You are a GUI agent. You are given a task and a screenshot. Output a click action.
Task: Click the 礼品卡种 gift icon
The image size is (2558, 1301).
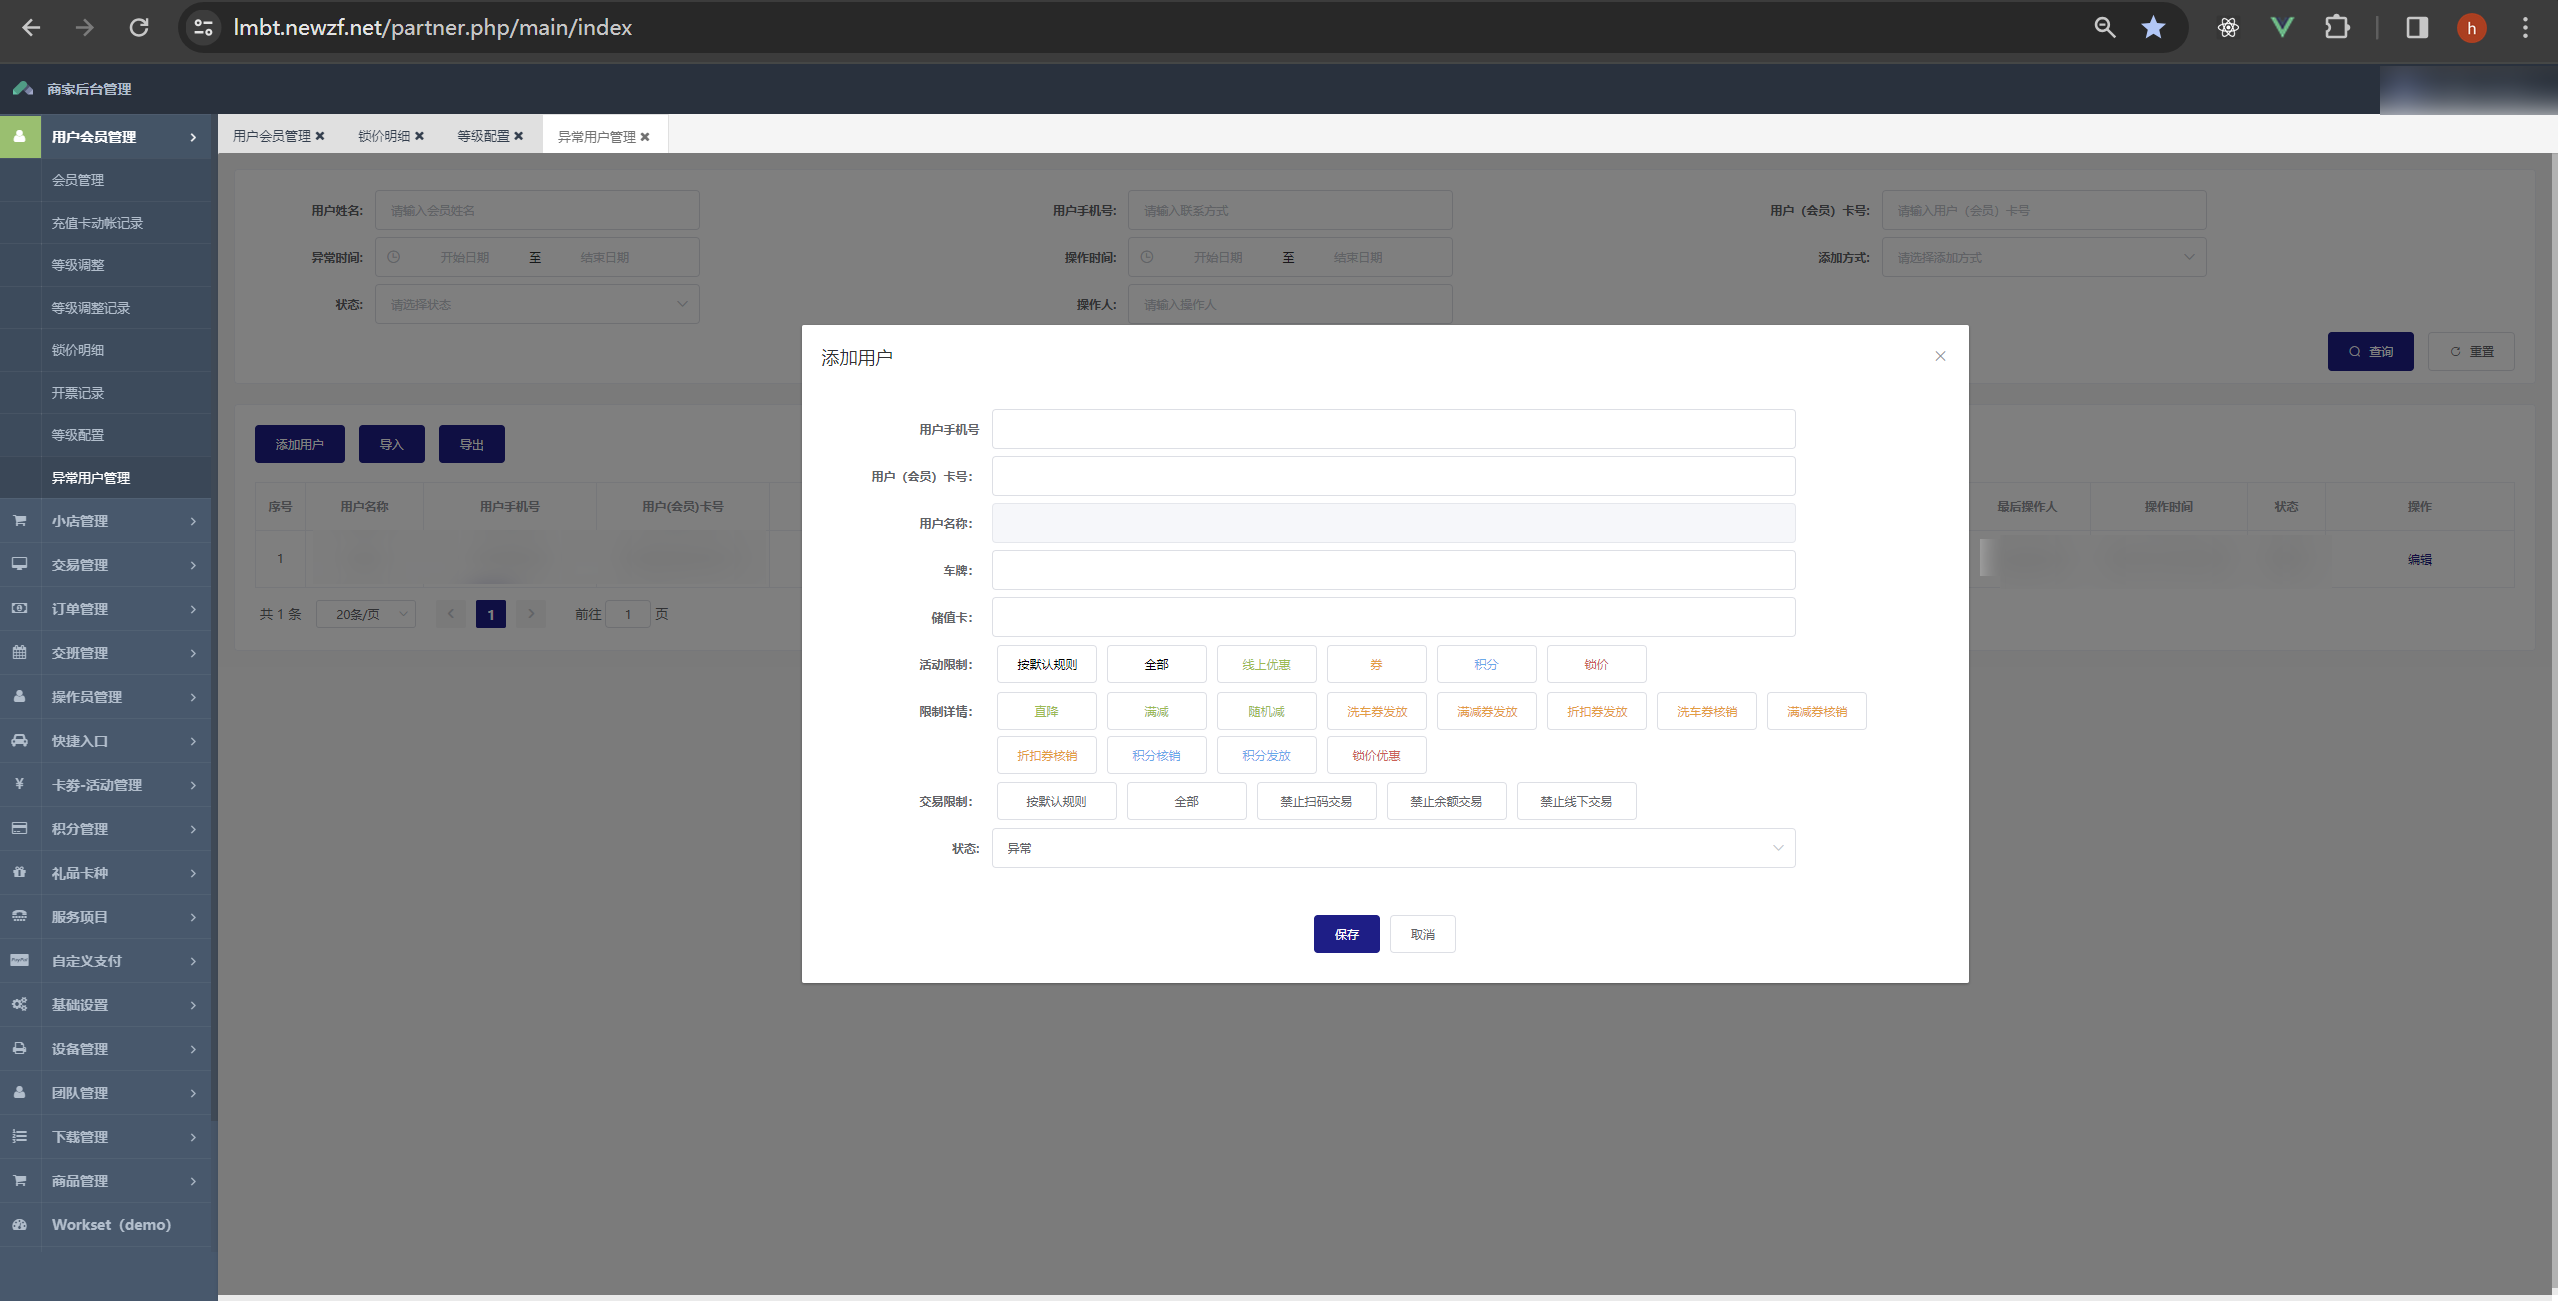20,872
